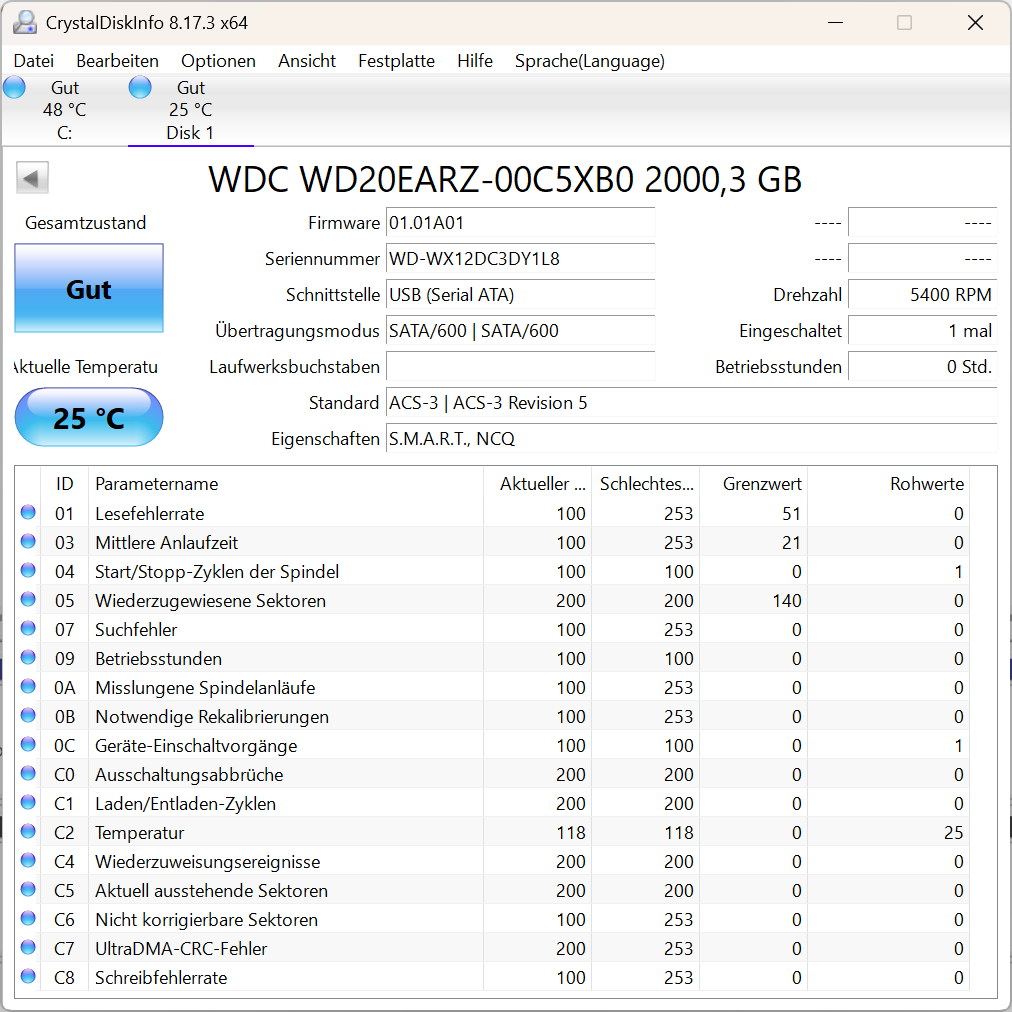This screenshot has height=1012, width=1012.
Task: Click the Gesamtzustand label
Action: tap(86, 223)
